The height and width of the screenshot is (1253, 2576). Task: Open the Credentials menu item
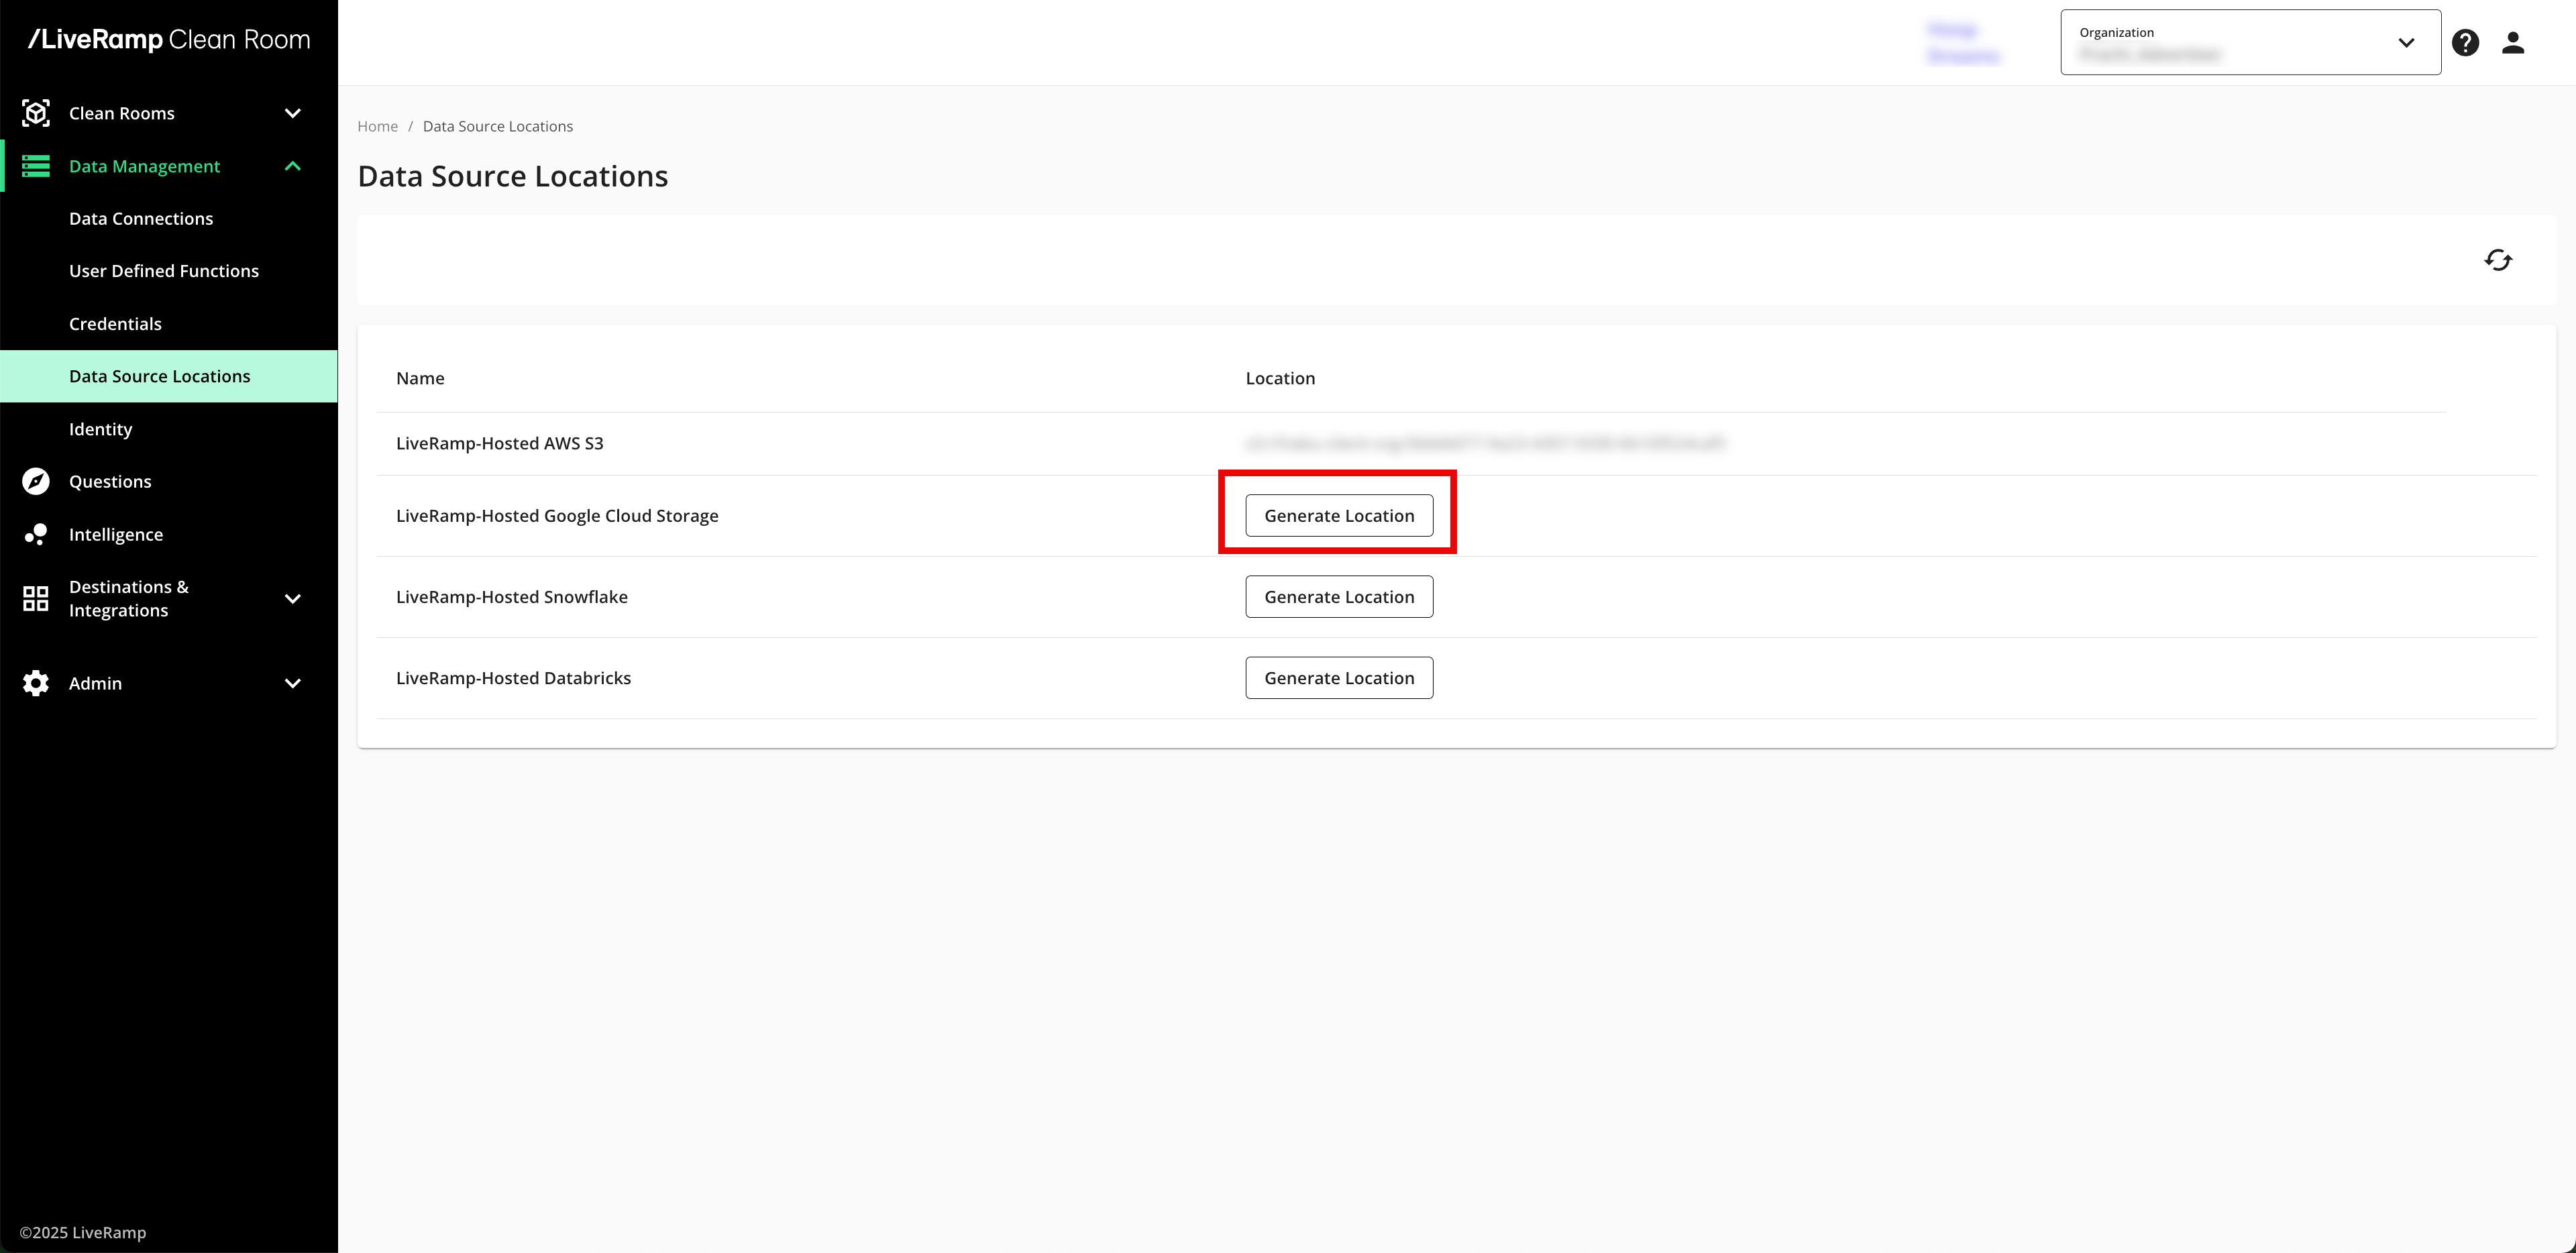(x=115, y=323)
